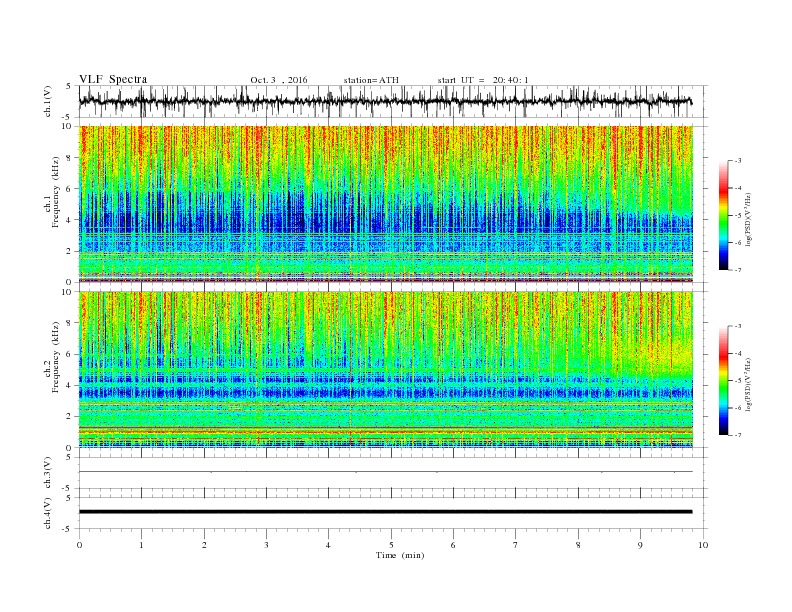The width and height of the screenshot is (792, 612).
Task: Select the ch.2 "Frequency (kHz)" axis label
Action: coord(56,358)
